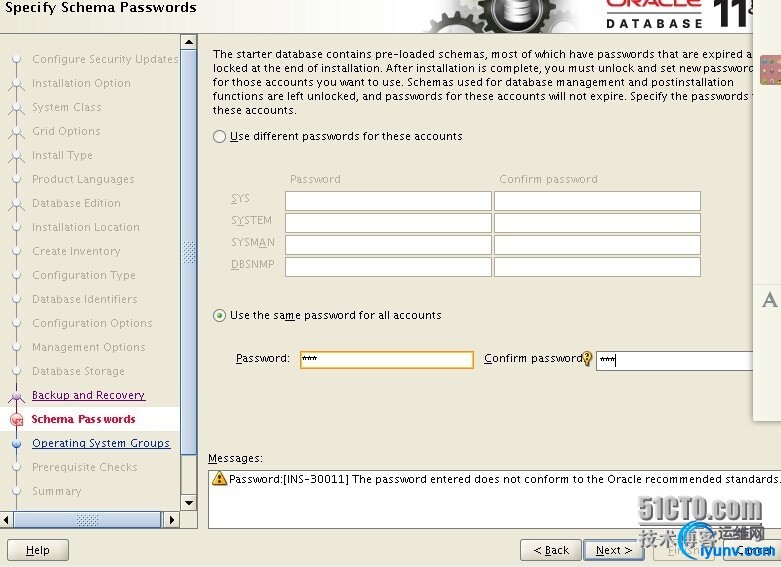
Task: Click the sidebar scroll left arrow
Action: 6,520
